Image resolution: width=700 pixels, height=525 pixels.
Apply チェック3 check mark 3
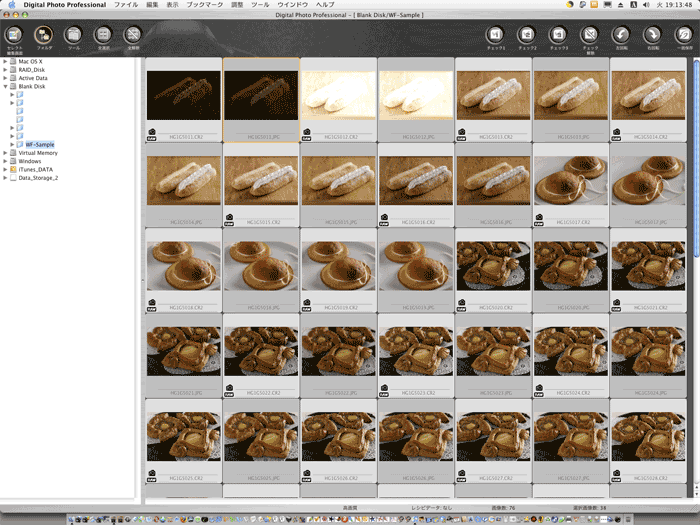point(558,34)
